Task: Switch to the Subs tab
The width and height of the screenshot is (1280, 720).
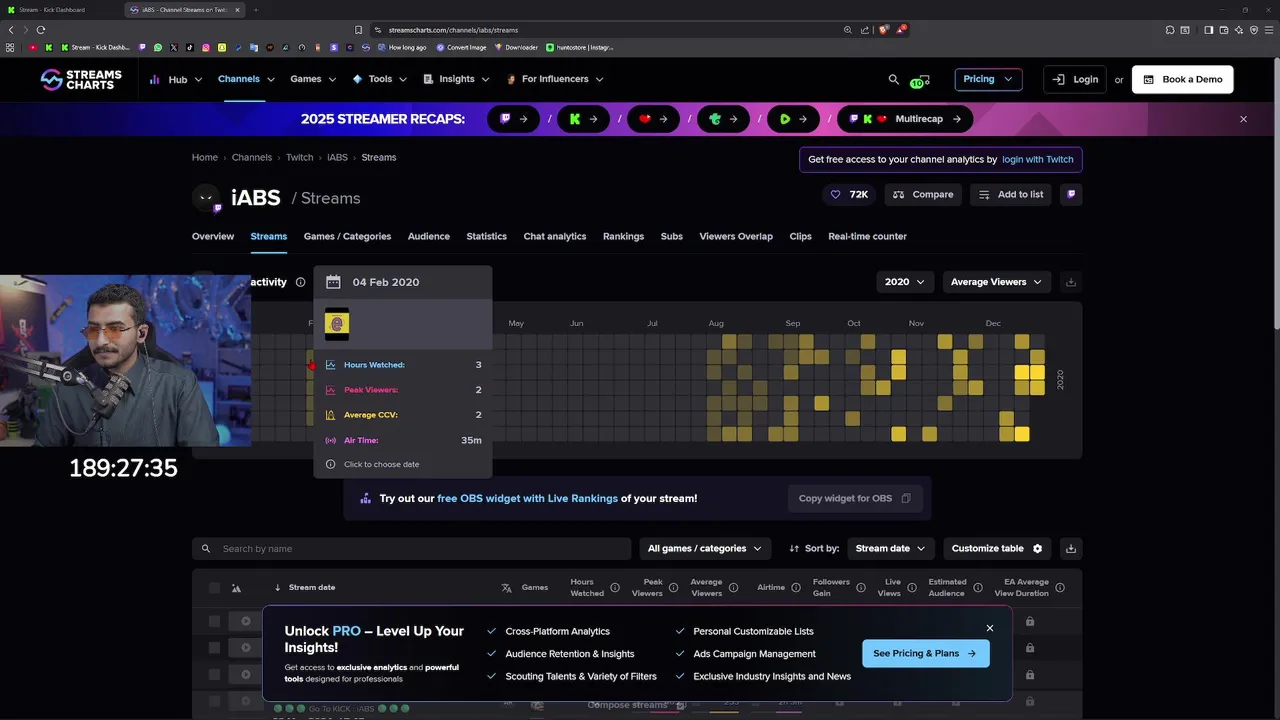Action: point(672,236)
